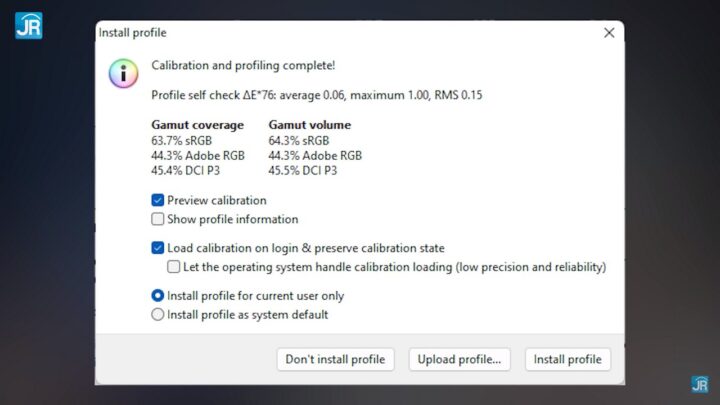Click the colorful info icon in dialog

click(x=123, y=72)
